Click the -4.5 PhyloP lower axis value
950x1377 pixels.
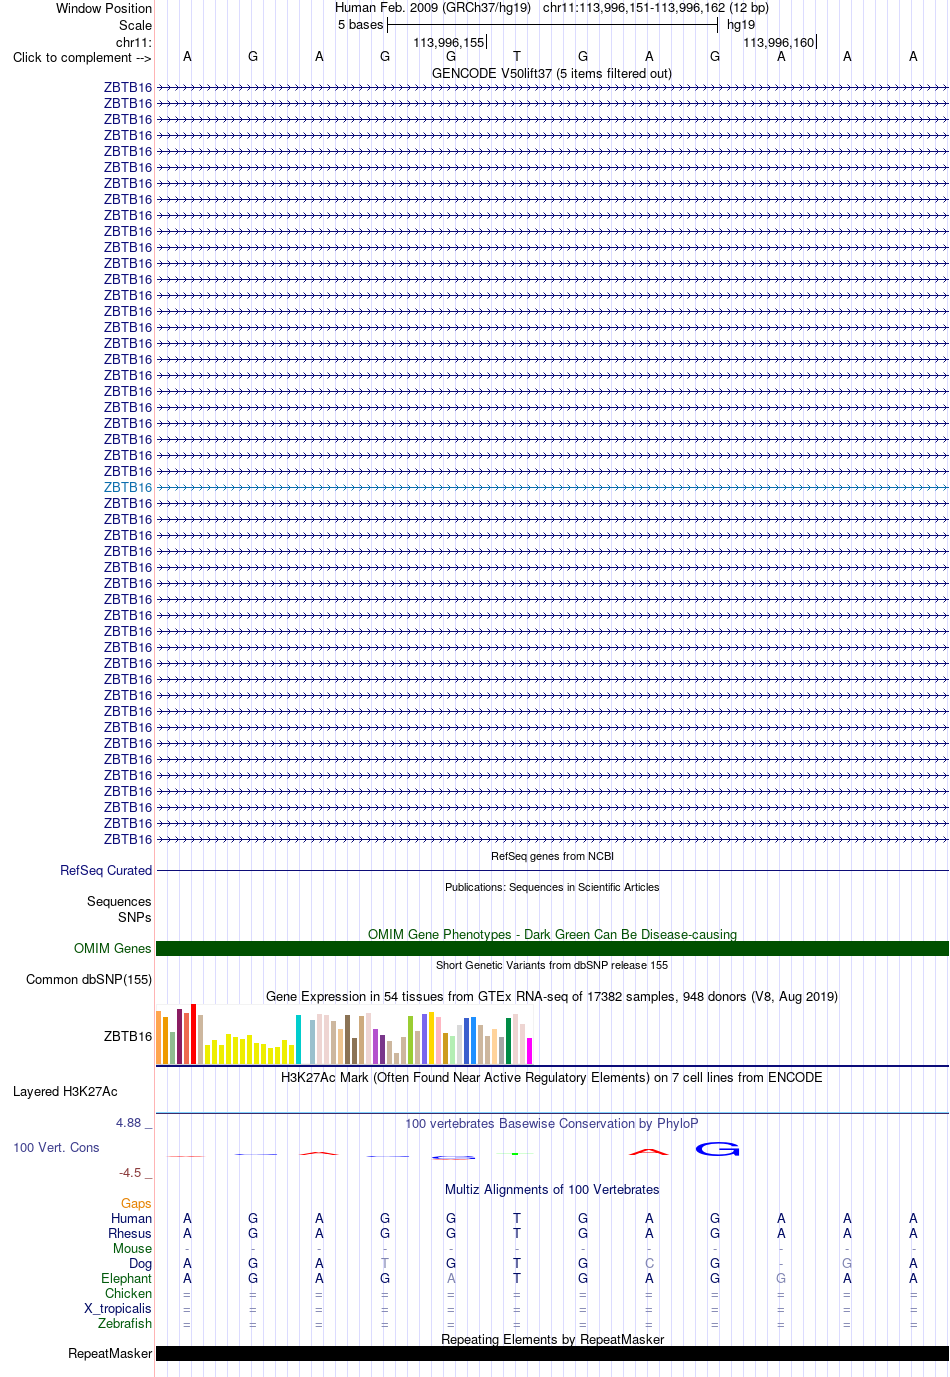(135, 1172)
